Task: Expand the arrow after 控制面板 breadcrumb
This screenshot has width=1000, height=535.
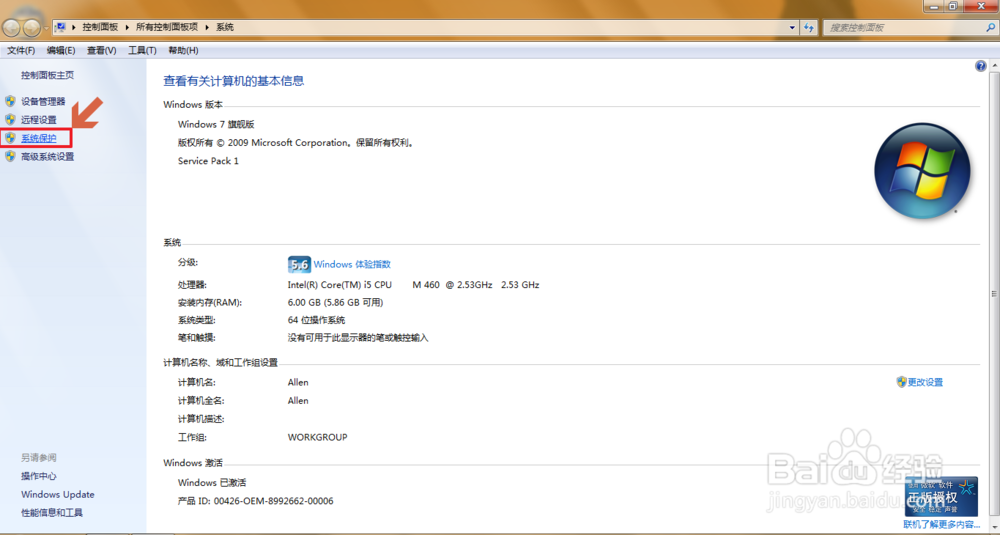Action: [127, 27]
